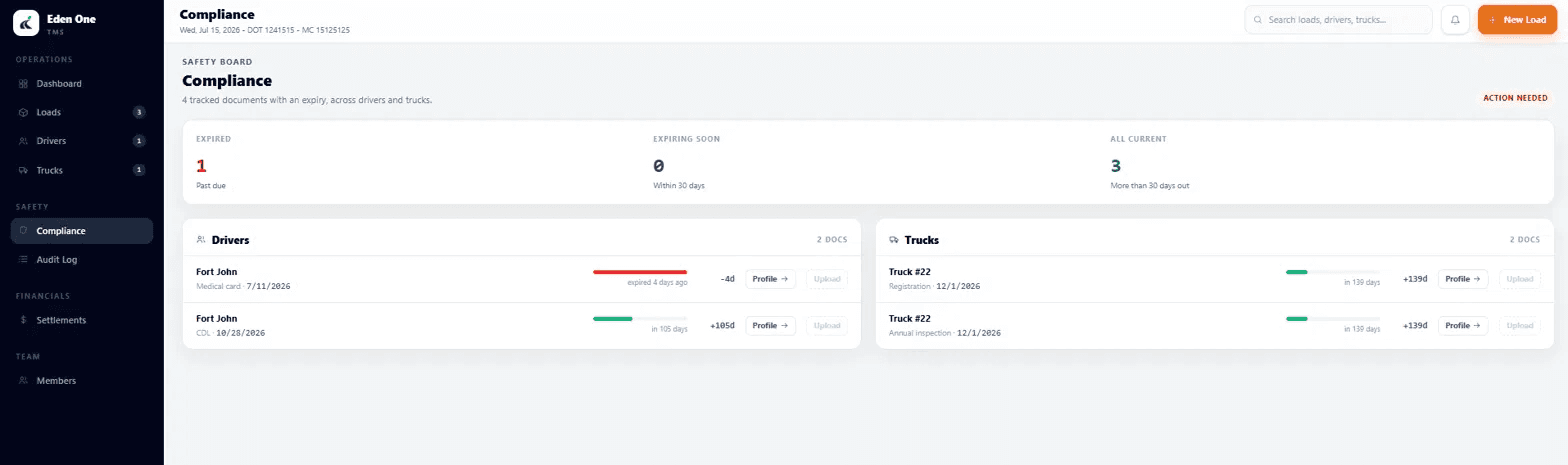Click the red expired Medical card progress bar

click(x=640, y=272)
